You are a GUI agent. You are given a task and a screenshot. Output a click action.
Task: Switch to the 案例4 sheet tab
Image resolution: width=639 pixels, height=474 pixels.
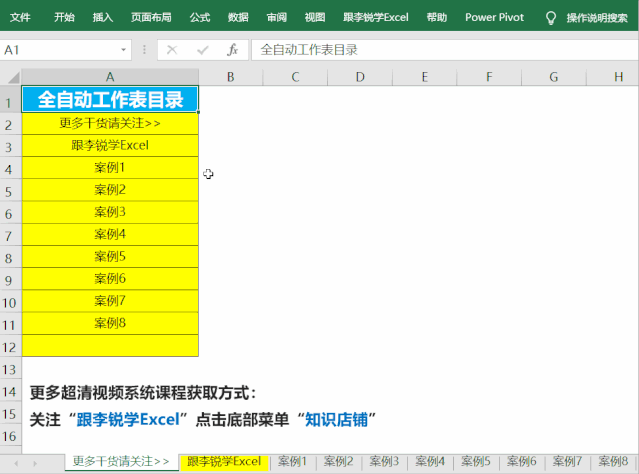[430, 462]
